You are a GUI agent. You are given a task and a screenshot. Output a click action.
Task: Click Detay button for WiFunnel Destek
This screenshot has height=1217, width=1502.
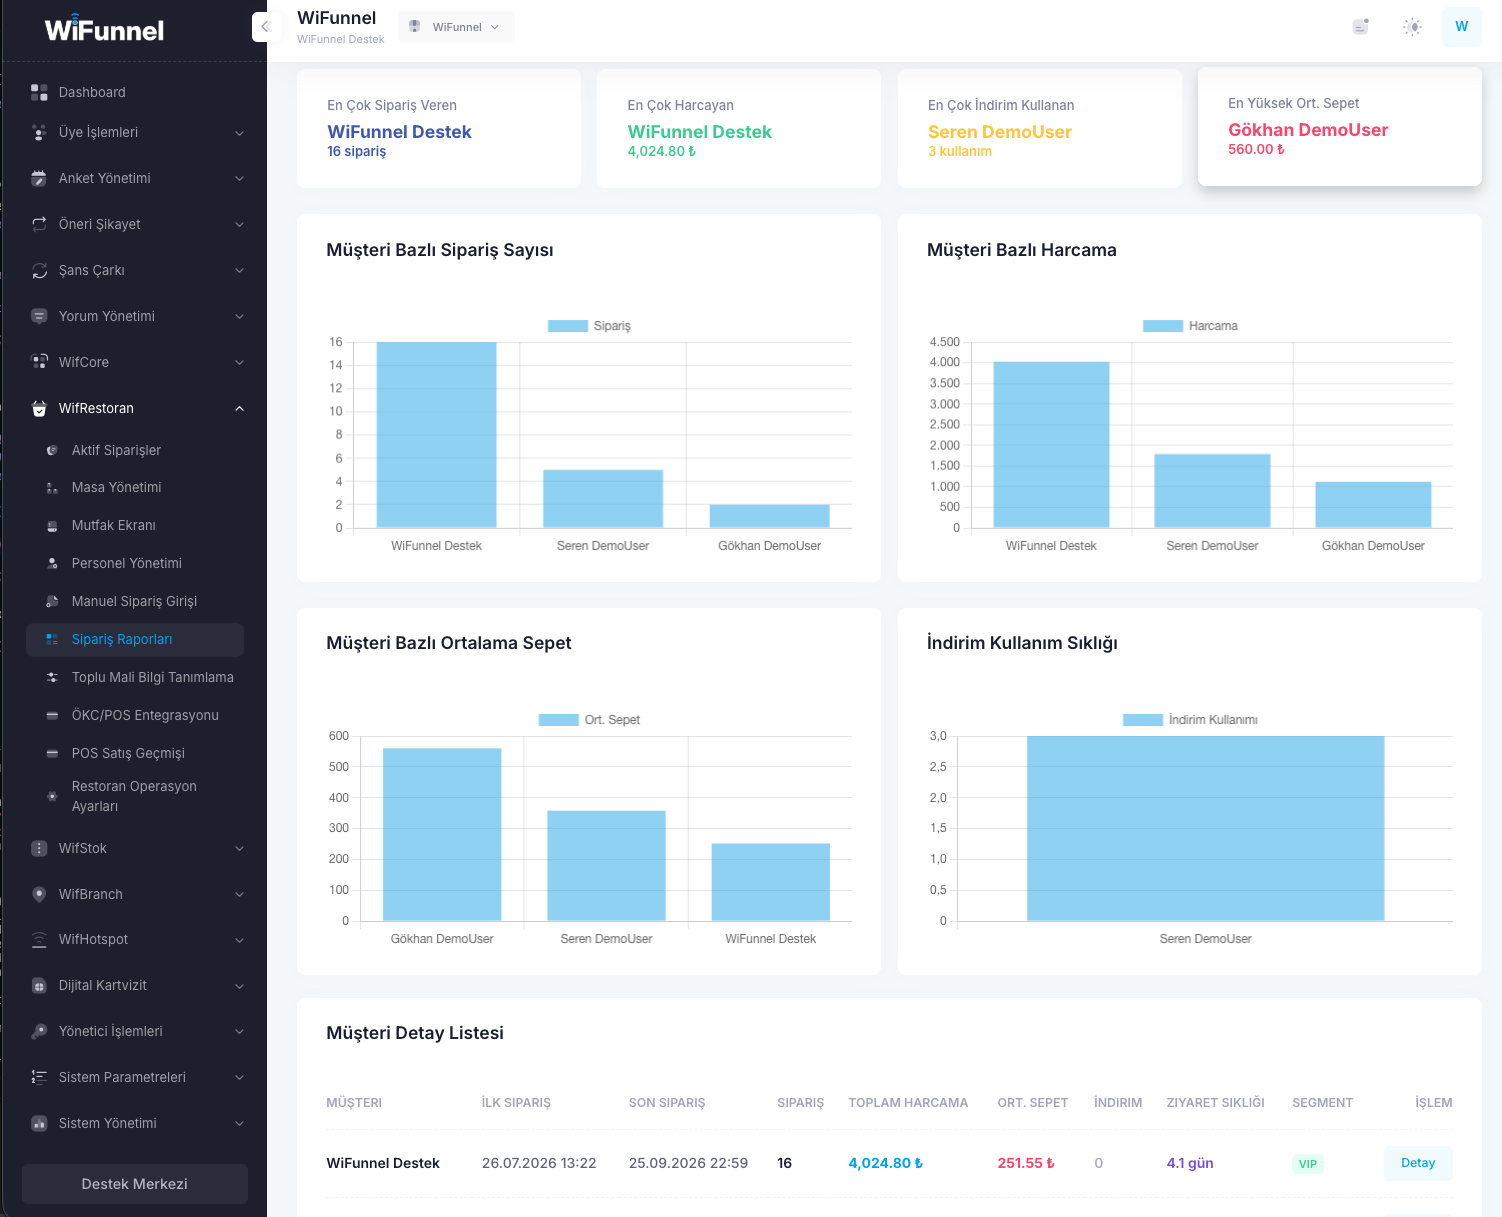coord(1418,1163)
